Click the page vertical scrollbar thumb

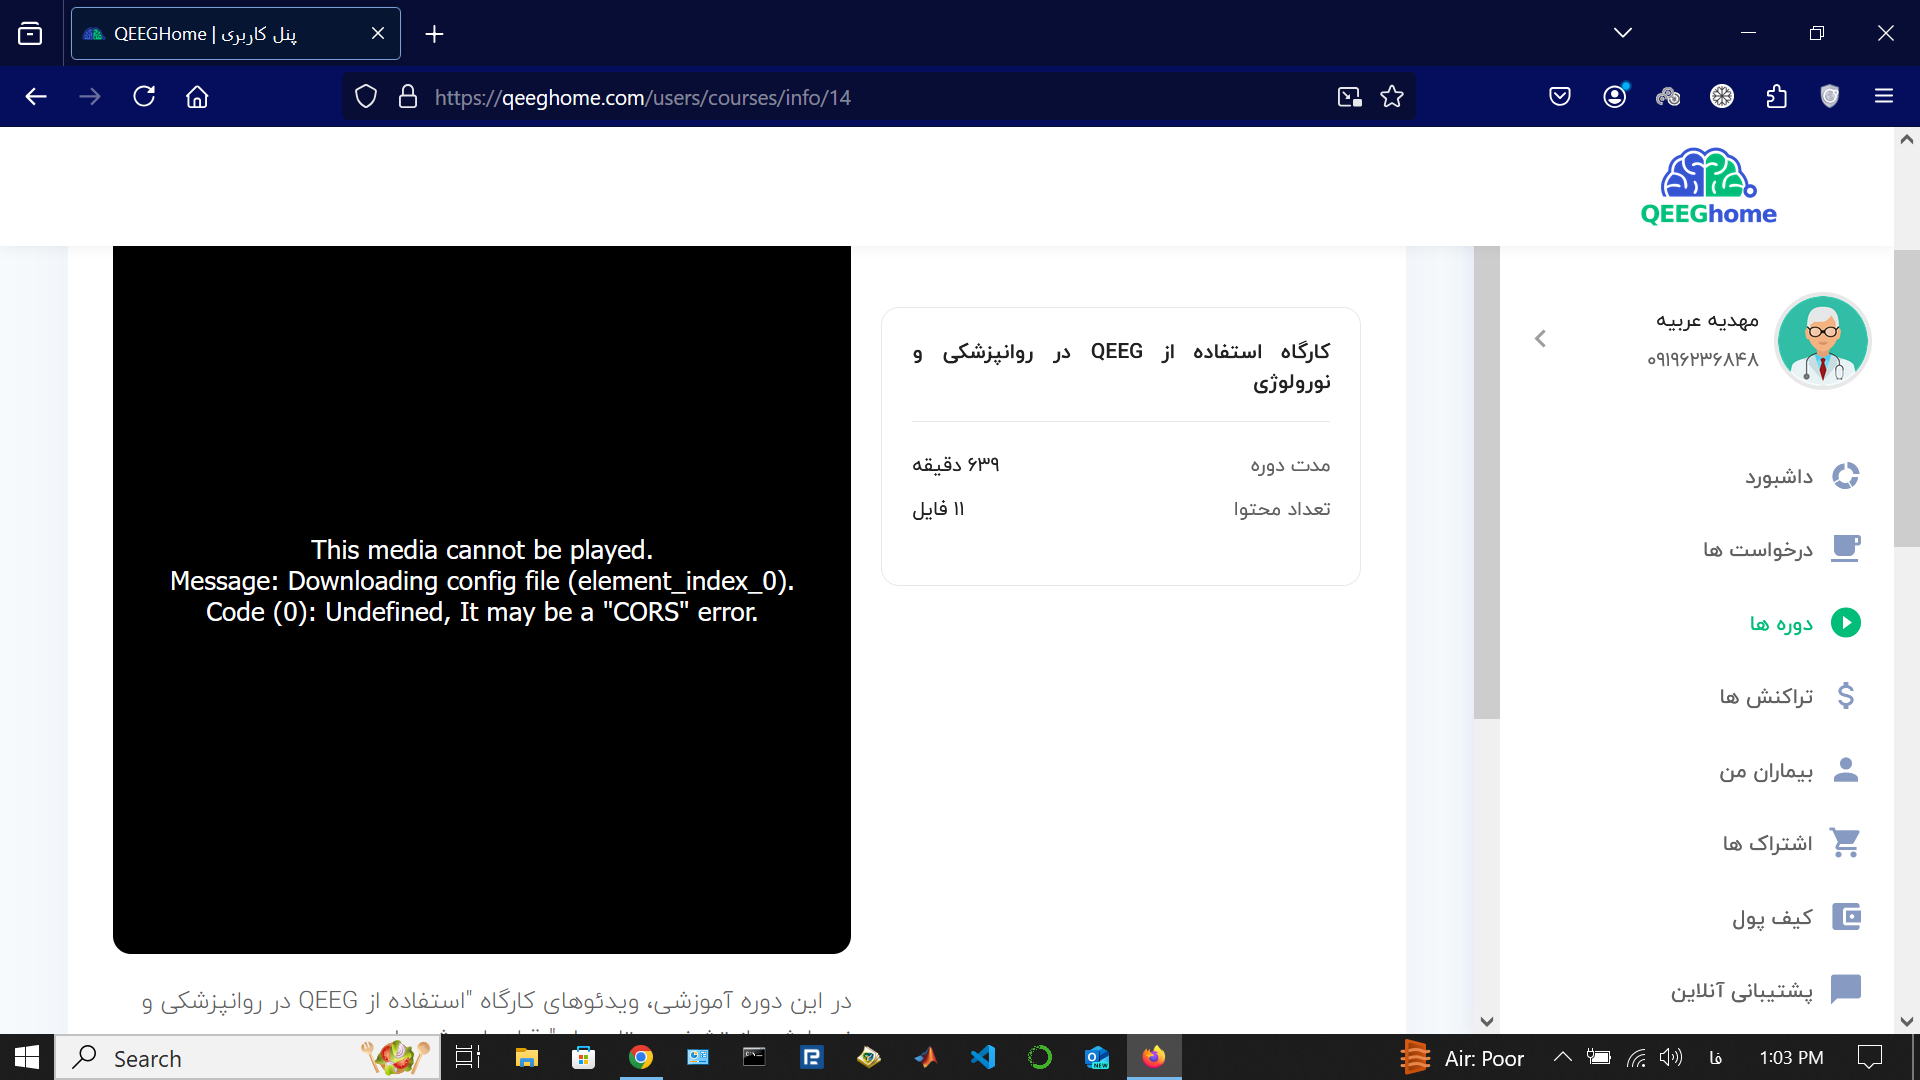(x=1906, y=400)
